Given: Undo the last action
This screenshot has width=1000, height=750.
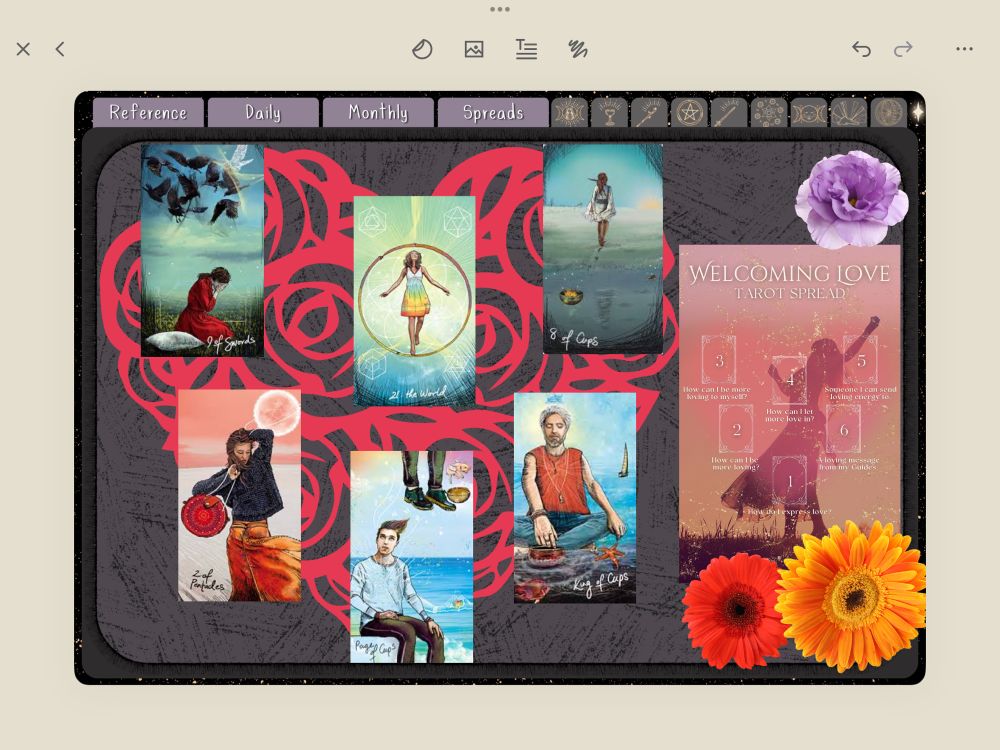Looking at the screenshot, I should point(860,47).
